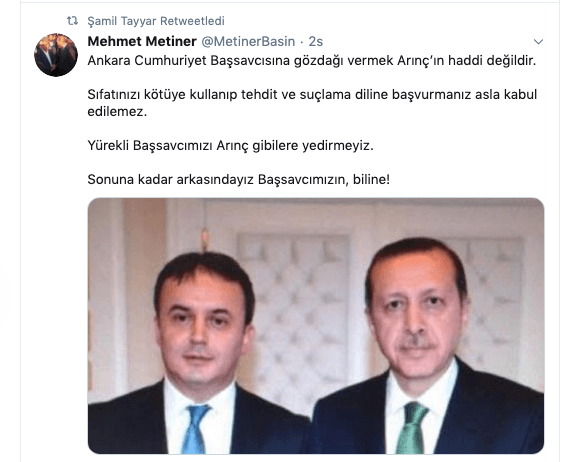The image size is (576, 462).
Task: Click the line "Yürekli Başsavcımızı Arınç gibilere yedirmeyiz."
Action: tap(230, 145)
